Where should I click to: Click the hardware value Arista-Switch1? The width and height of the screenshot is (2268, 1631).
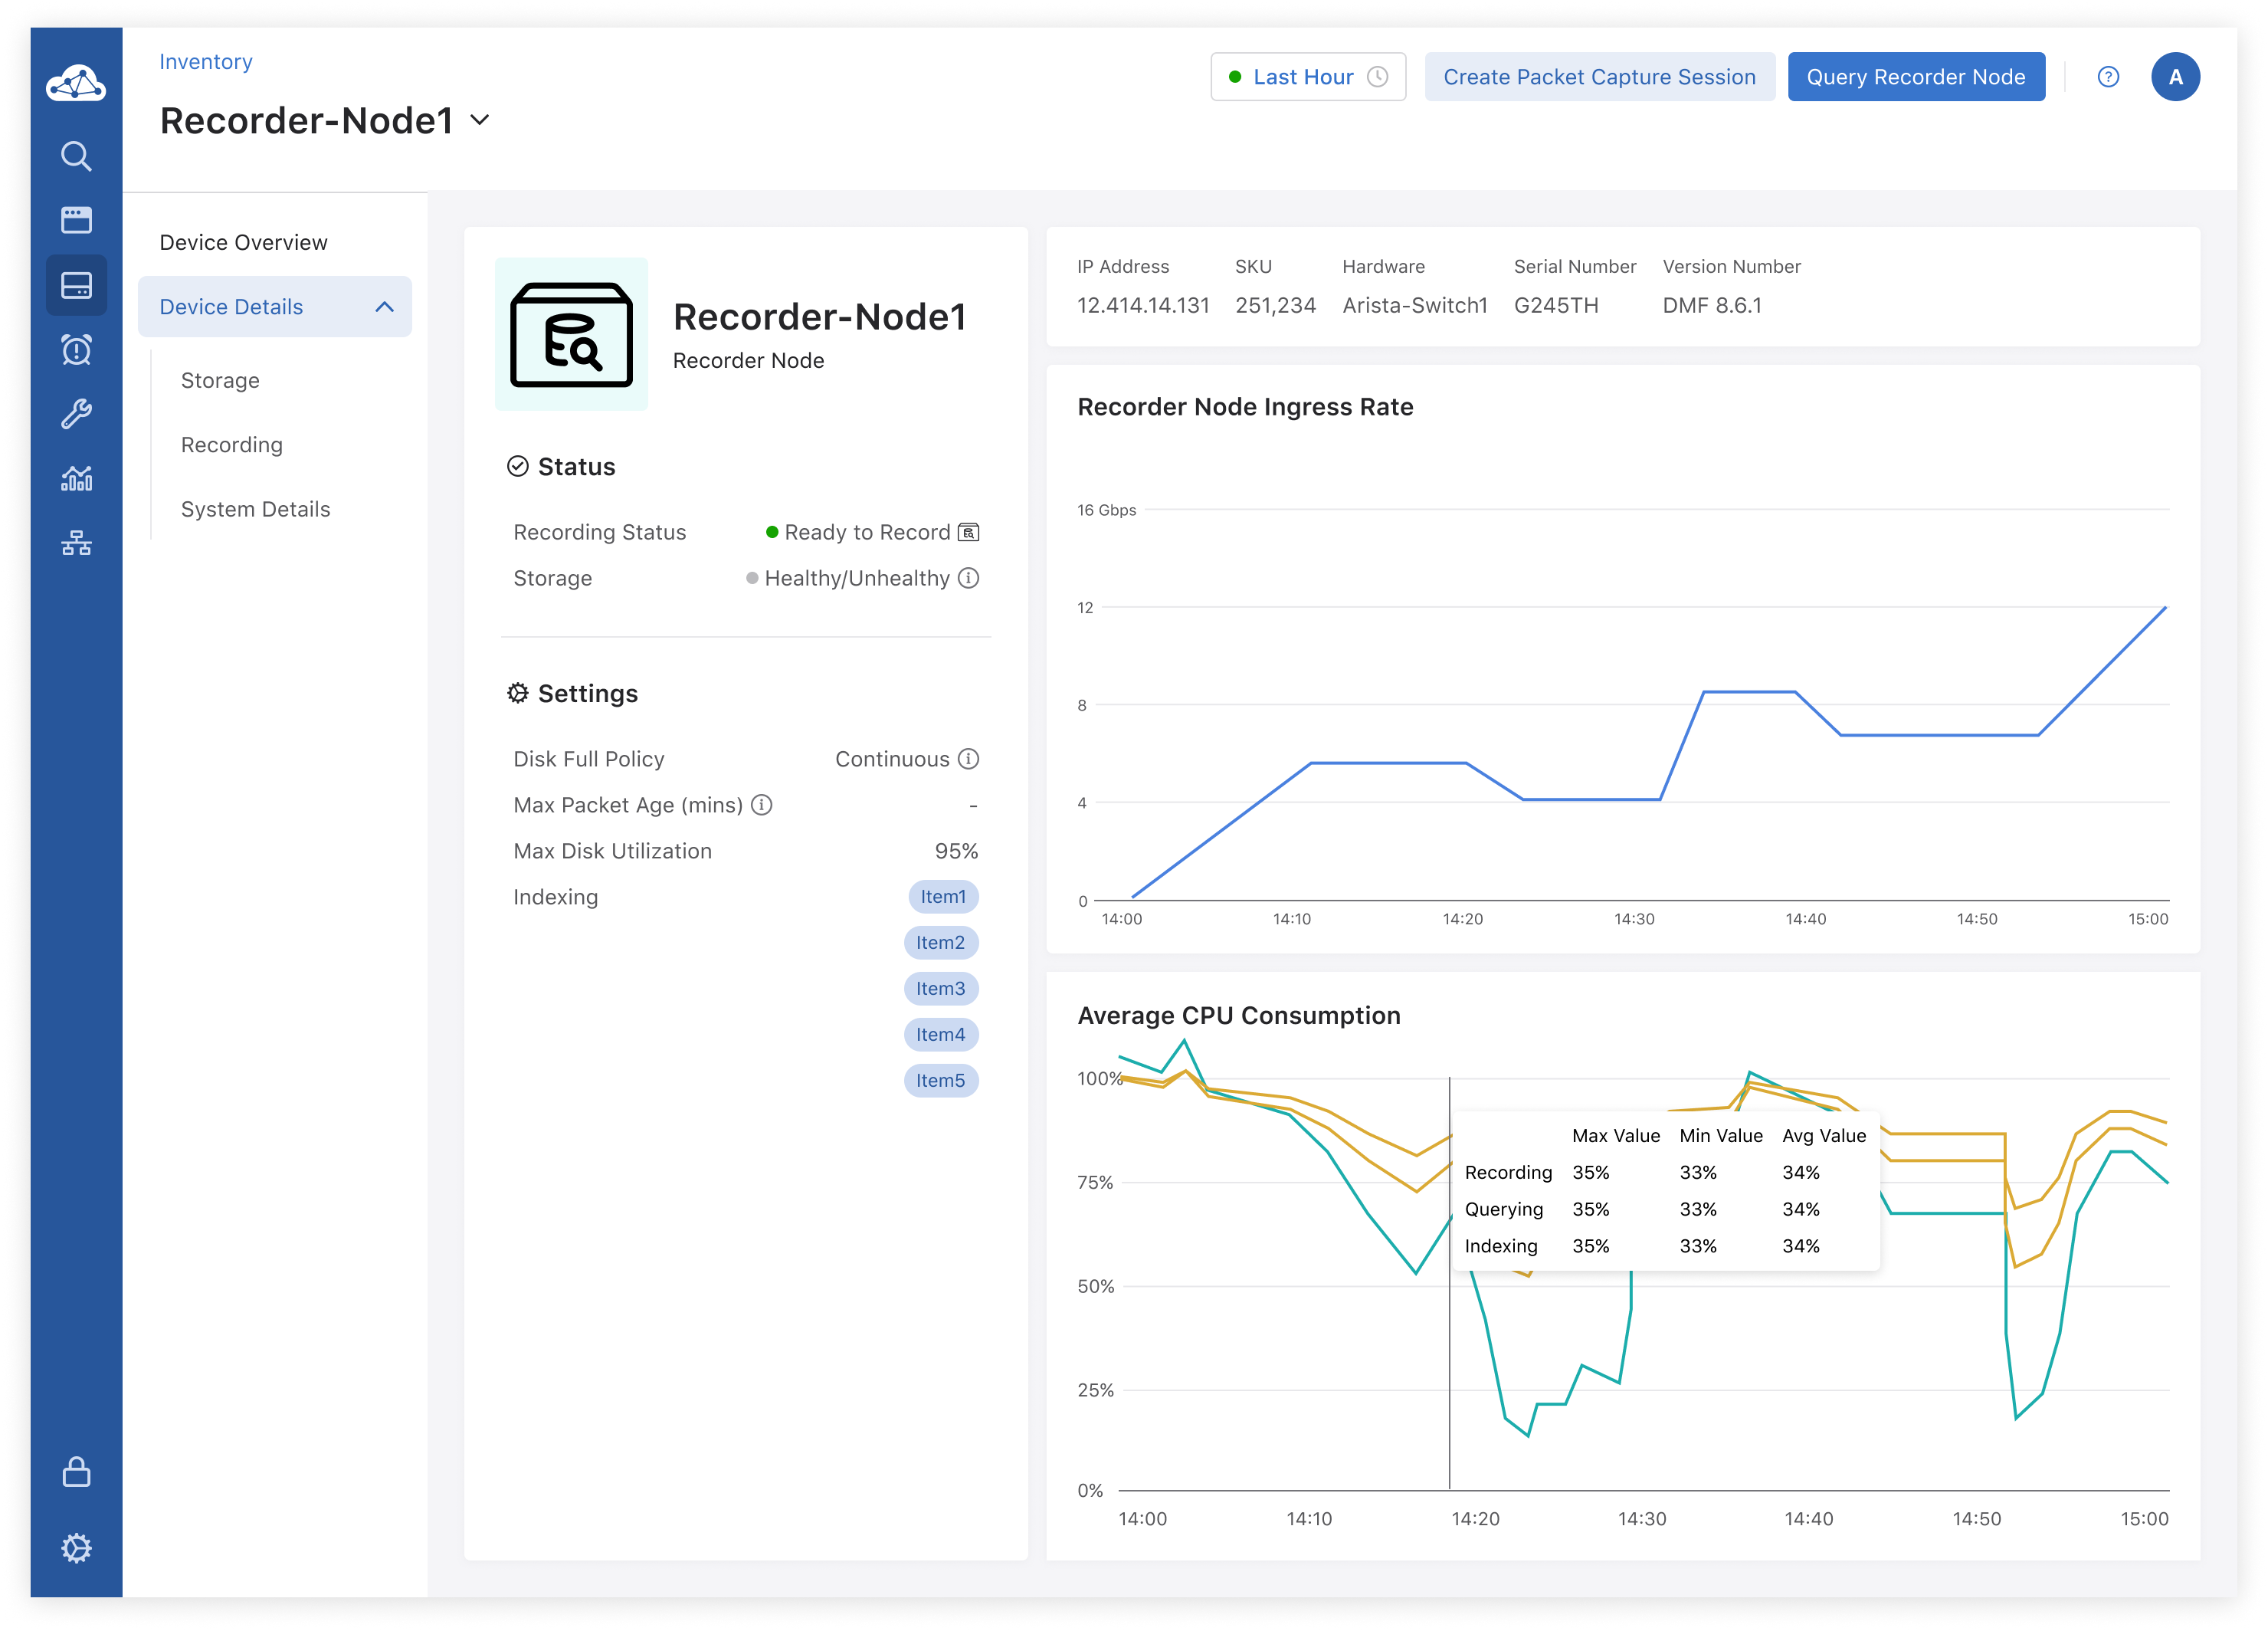click(x=1414, y=305)
